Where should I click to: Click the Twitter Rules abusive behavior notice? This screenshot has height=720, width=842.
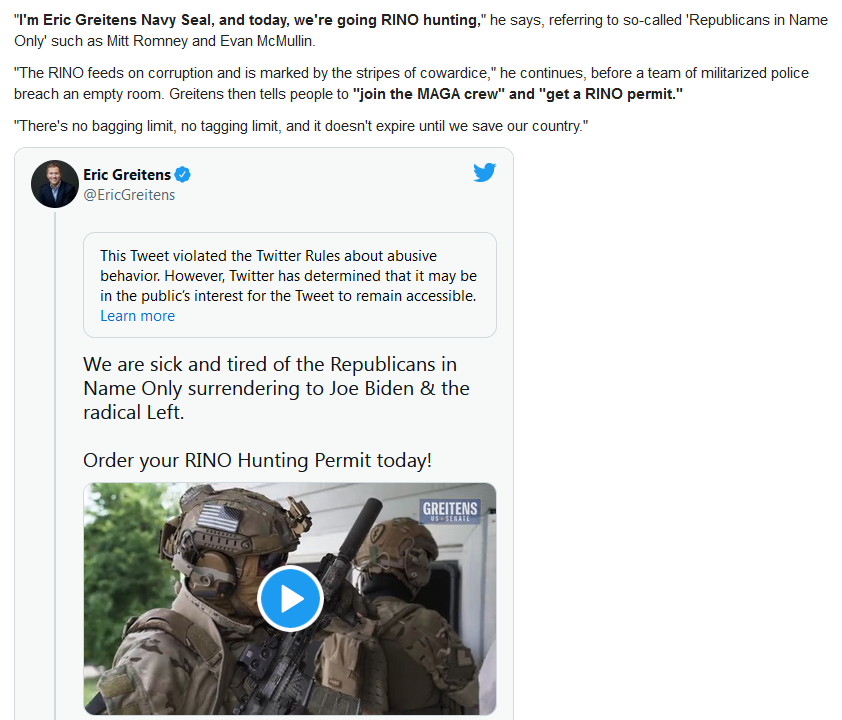click(290, 285)
